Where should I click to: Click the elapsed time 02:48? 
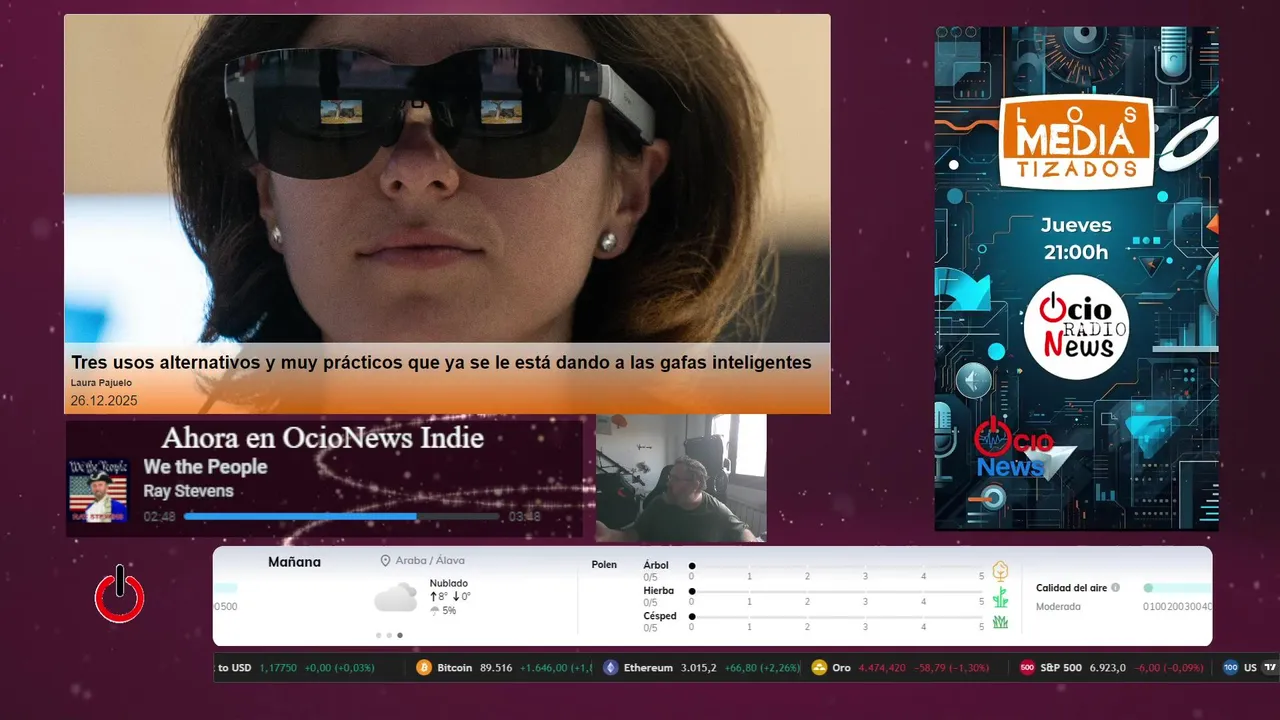pyautogui.click(x=160, y=517)
